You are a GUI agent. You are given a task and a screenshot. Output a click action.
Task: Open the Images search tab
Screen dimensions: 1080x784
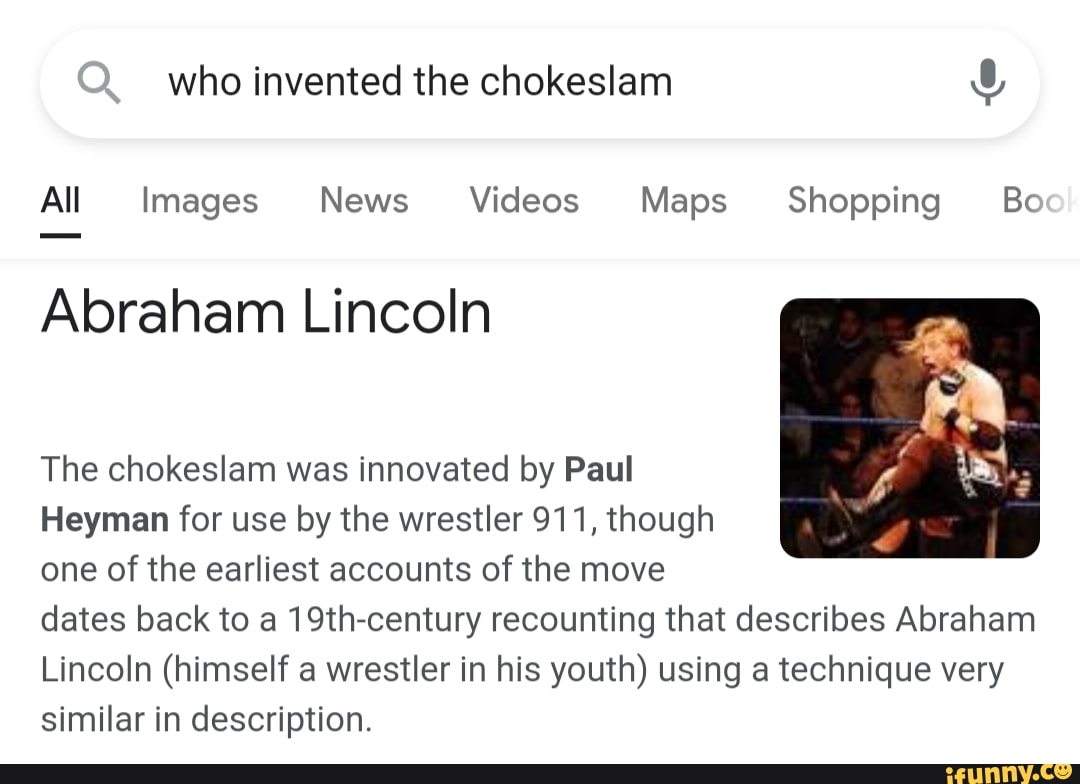[199, 200]
